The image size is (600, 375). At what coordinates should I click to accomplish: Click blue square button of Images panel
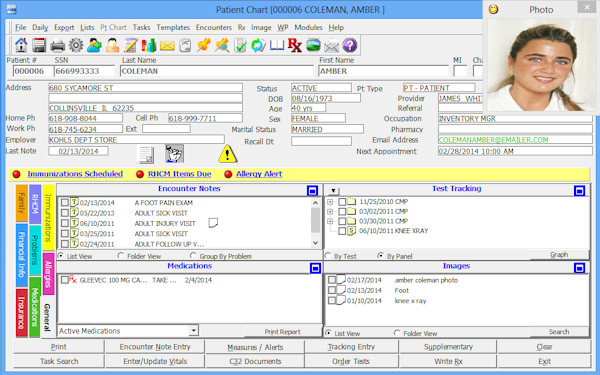click(x=579, y=268)
